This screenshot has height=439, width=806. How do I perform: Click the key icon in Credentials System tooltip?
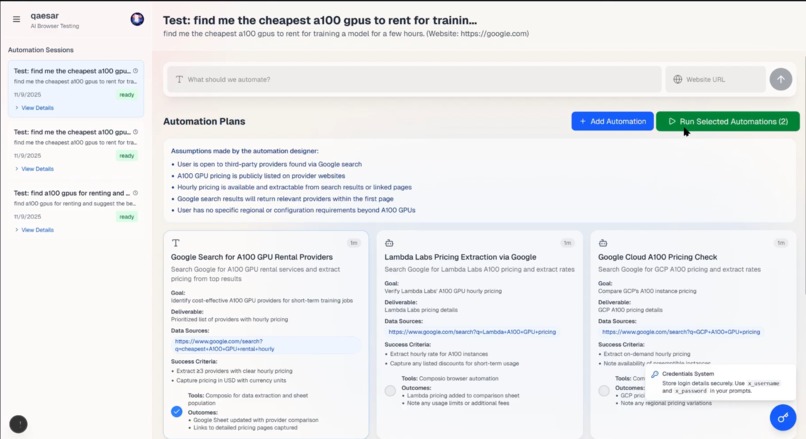pyautogui.click(x=654, y=374)
